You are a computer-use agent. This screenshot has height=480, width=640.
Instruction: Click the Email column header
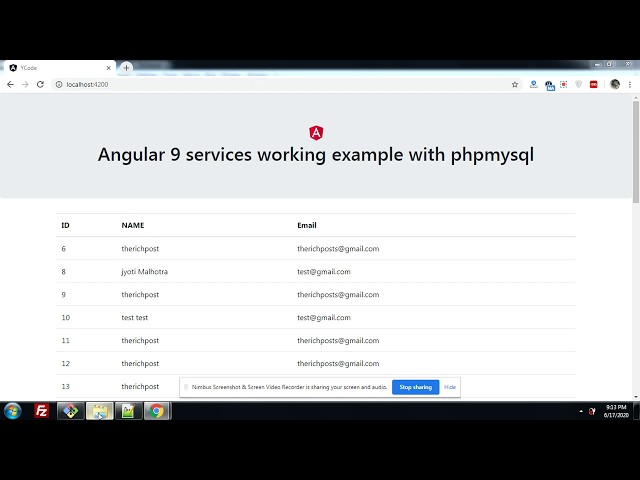click(x=307, y=225)
